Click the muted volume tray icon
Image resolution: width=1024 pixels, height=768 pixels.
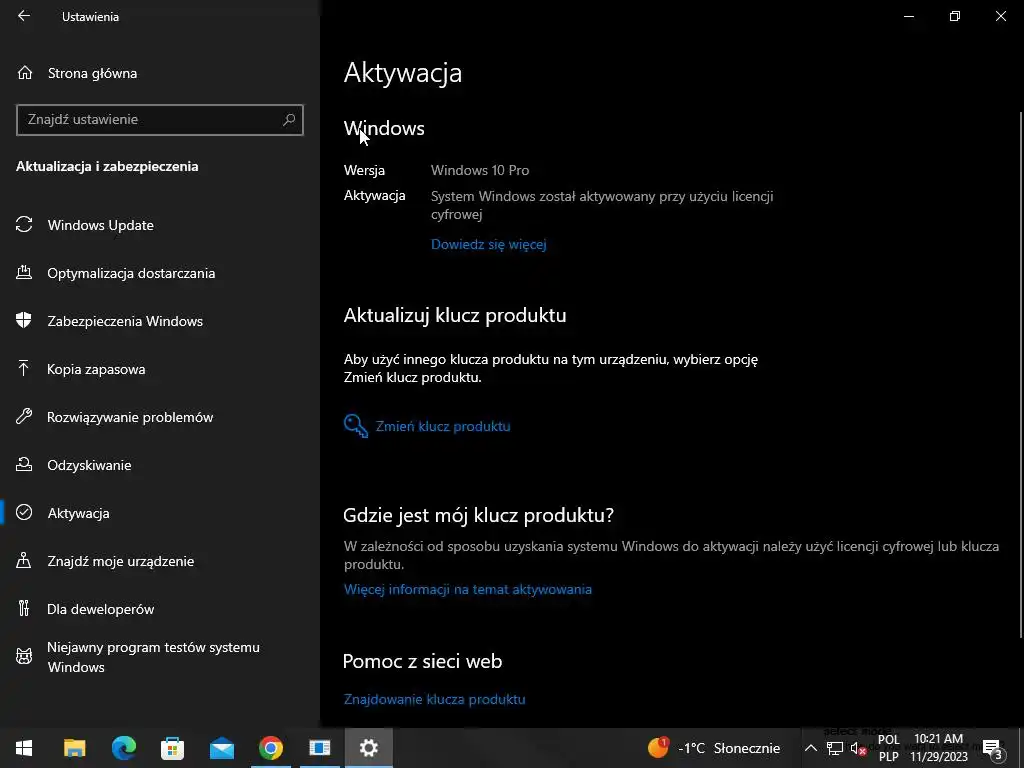click(858, 748)
